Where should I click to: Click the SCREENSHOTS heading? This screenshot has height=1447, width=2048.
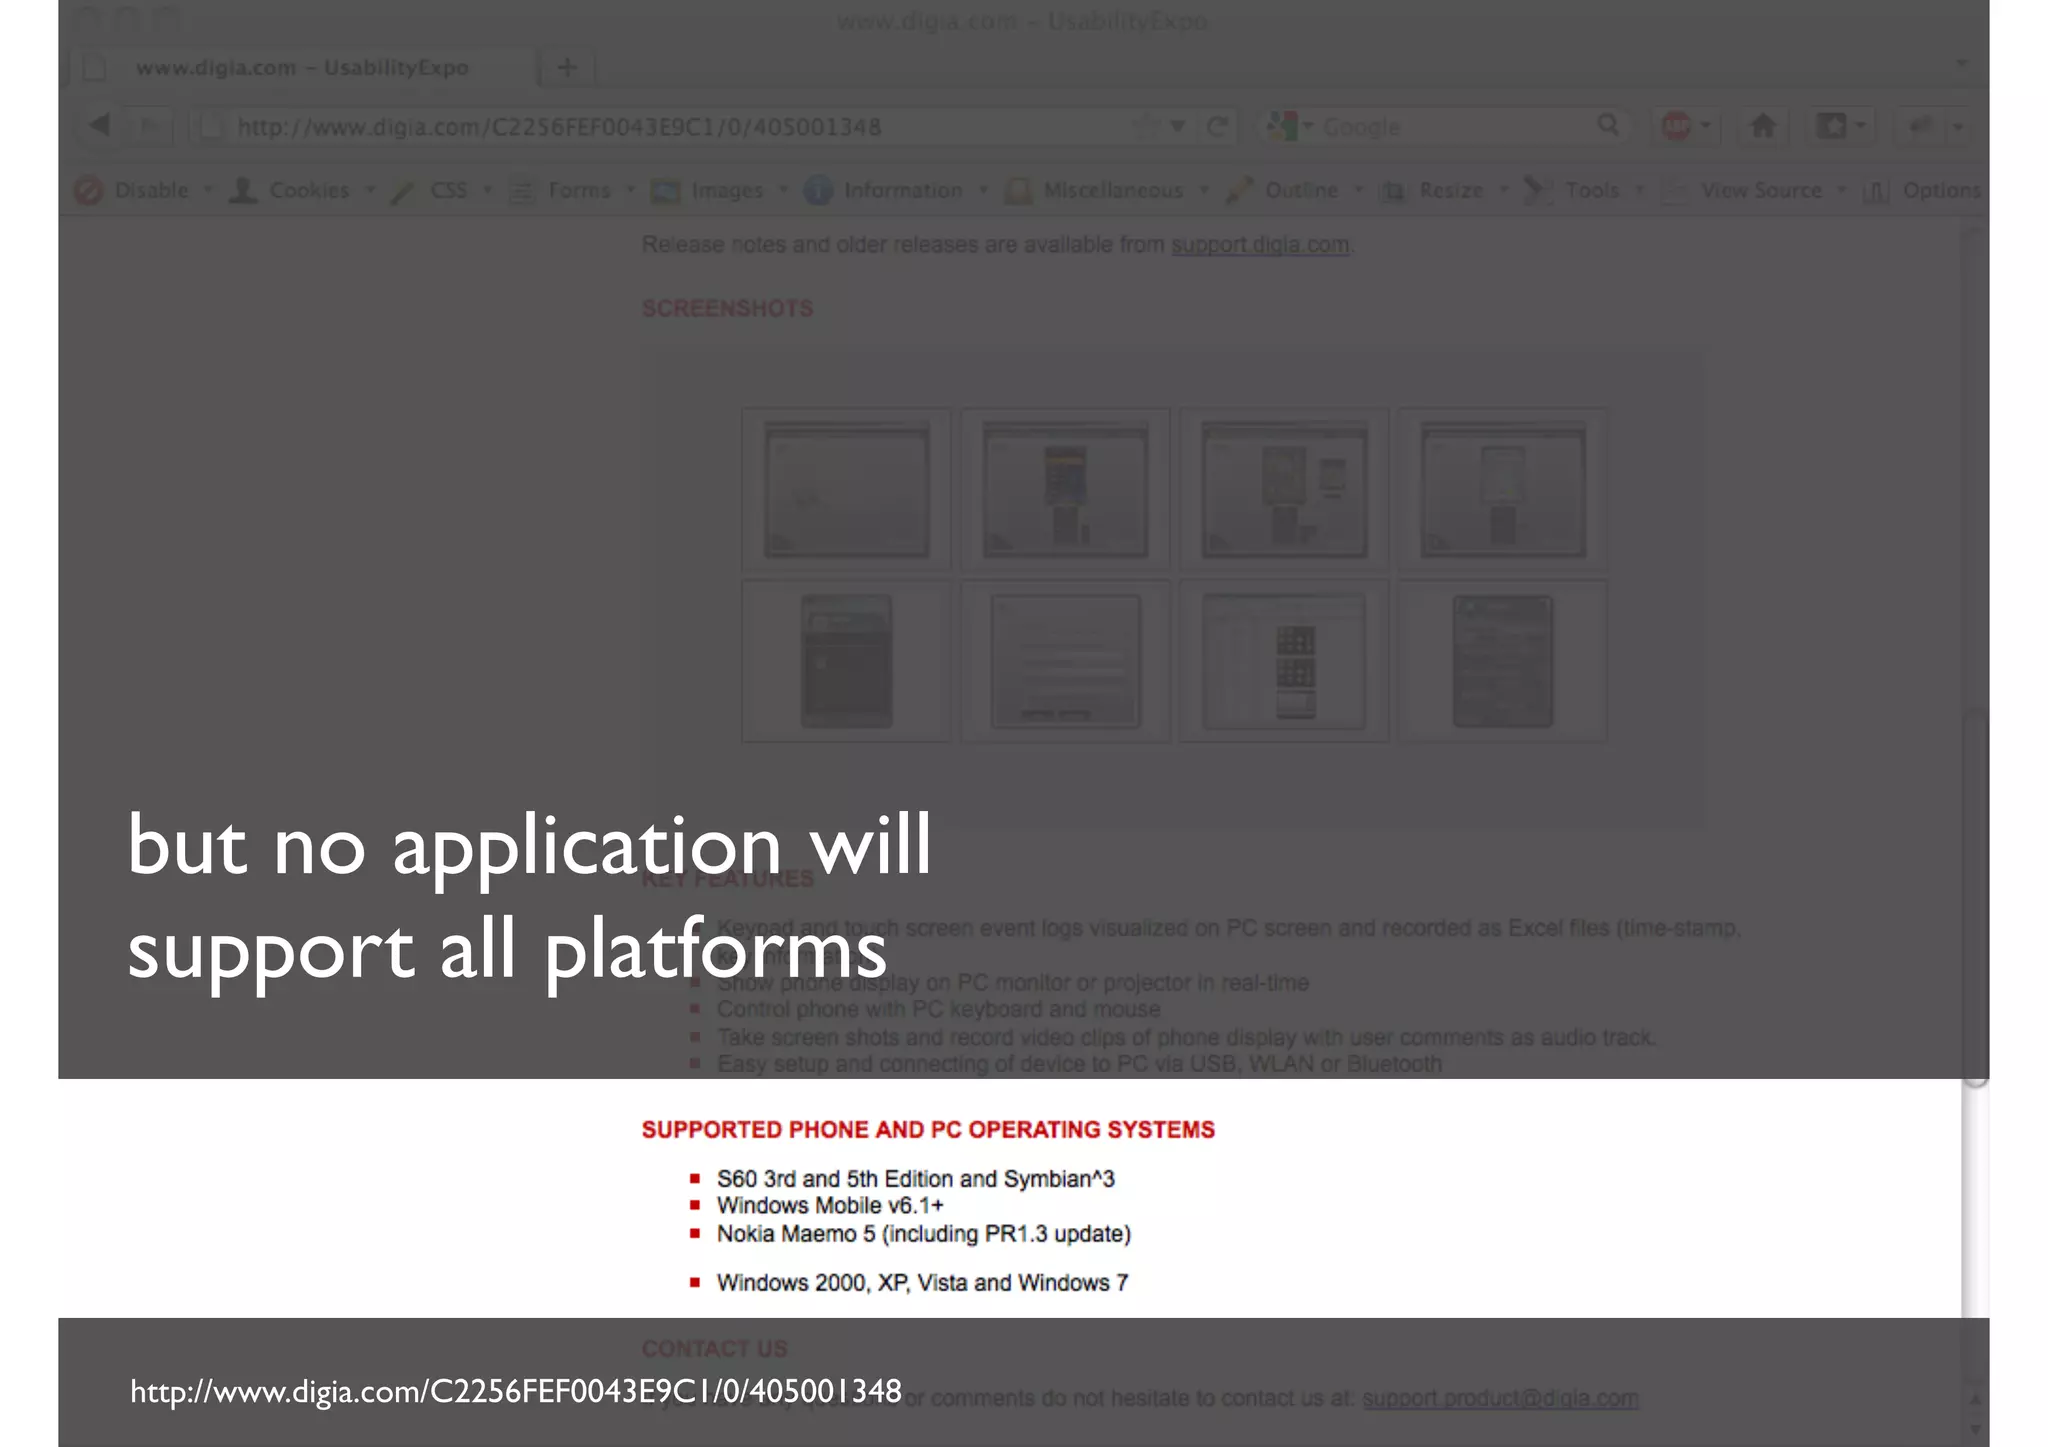[727, 309]
